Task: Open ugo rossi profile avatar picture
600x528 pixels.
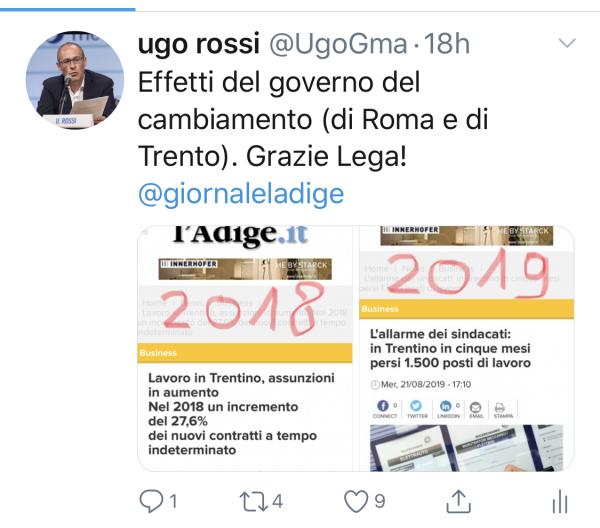Action: click(x=75, y=80)
